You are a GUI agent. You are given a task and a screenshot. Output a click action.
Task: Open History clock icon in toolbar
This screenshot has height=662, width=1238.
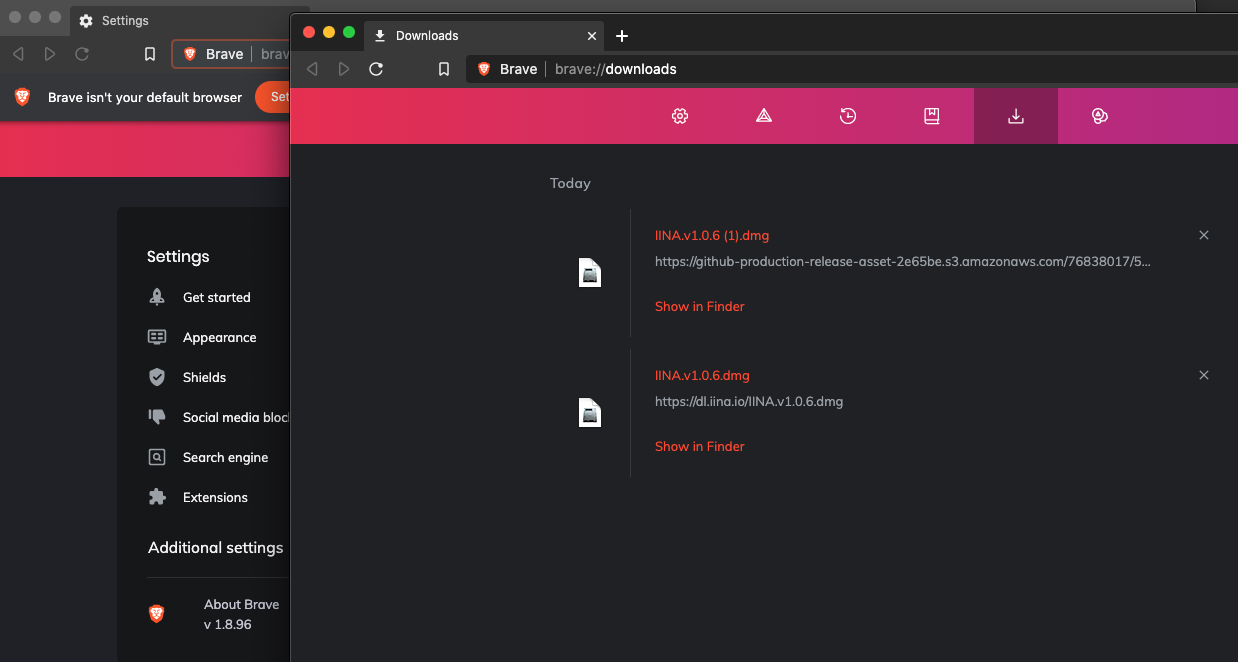[x=848, y=116]
